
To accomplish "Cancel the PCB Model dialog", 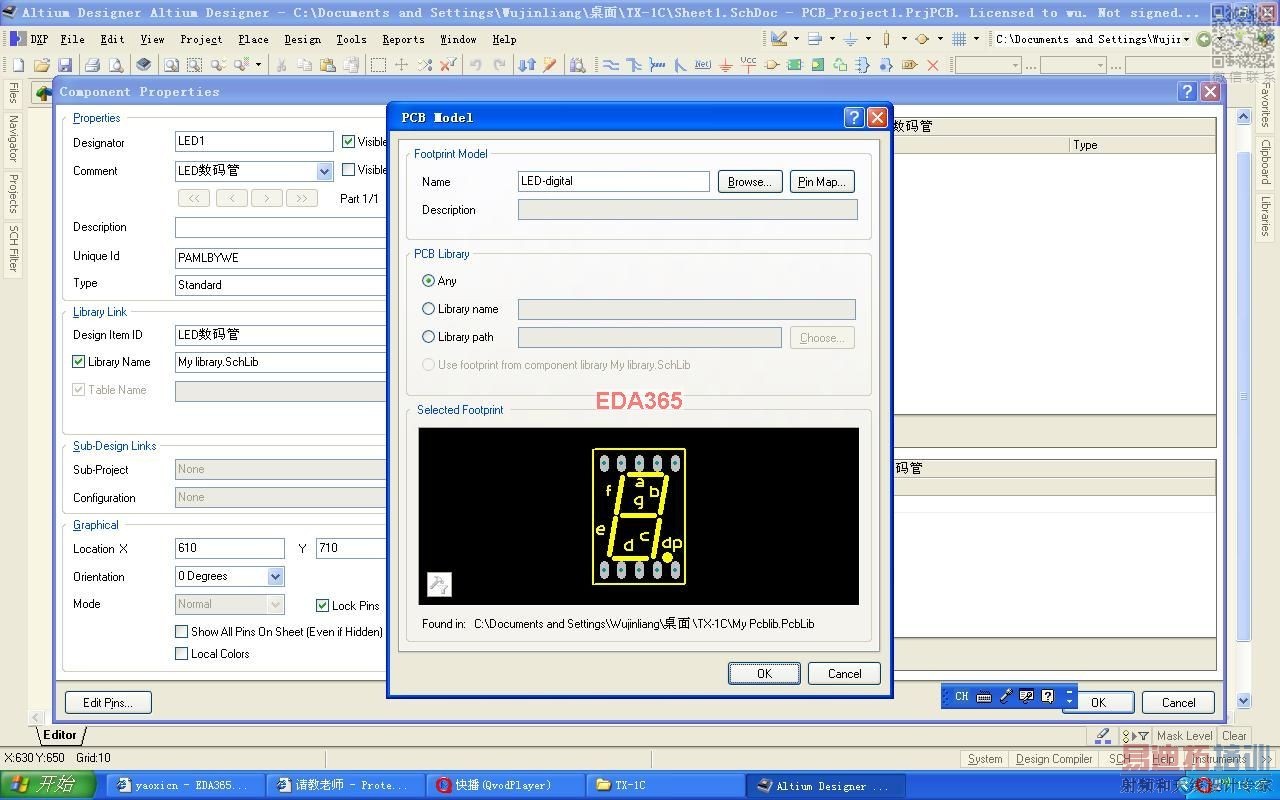I will point(844,674).
